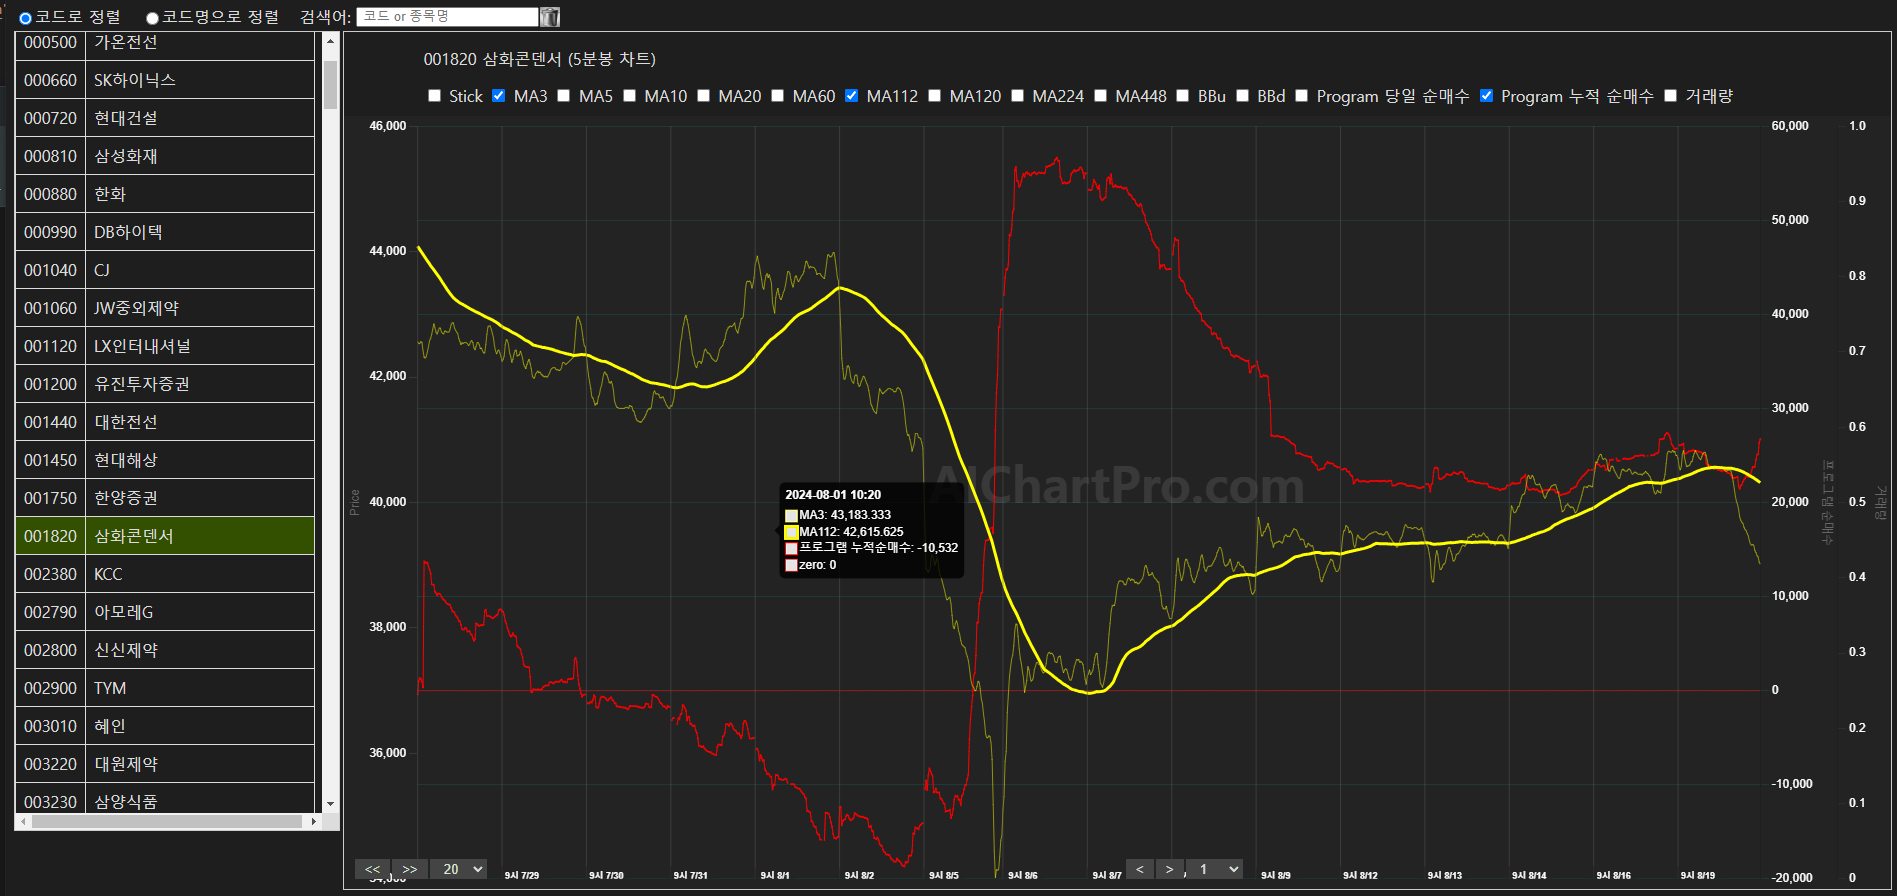Click the vertical scrollbar thumb of stock list
This screenshot has height=896, width=1897.
click(330, 84)
